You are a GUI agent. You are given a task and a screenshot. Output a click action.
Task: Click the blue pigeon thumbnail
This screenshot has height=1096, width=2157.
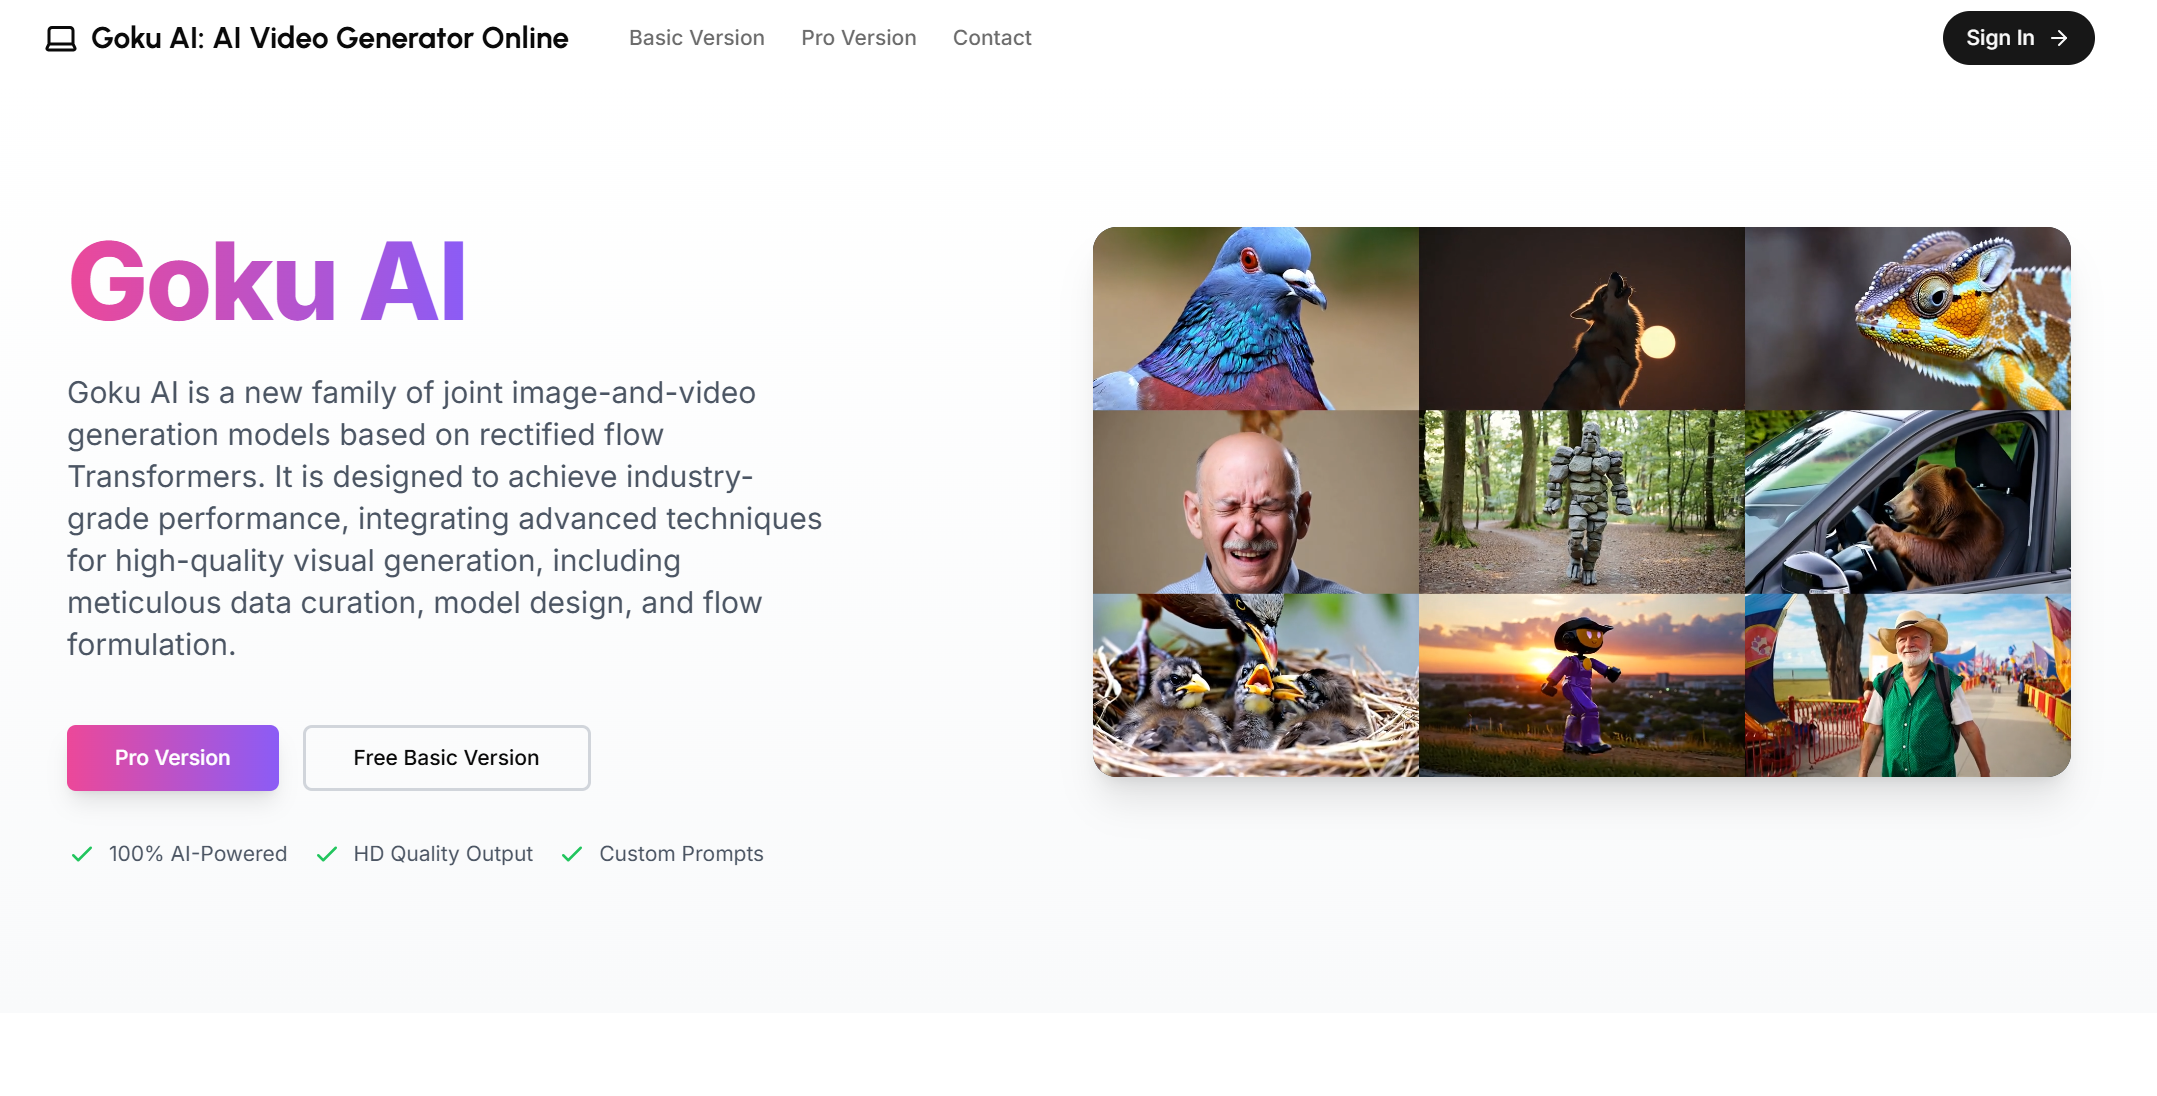pyautogui.click(x=1256, y=319)
